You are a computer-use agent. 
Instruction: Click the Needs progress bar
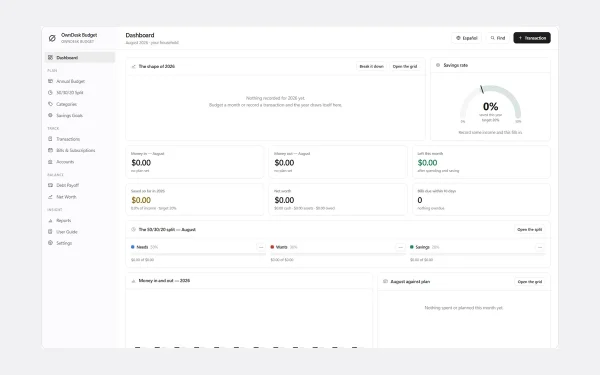(198, 254)
